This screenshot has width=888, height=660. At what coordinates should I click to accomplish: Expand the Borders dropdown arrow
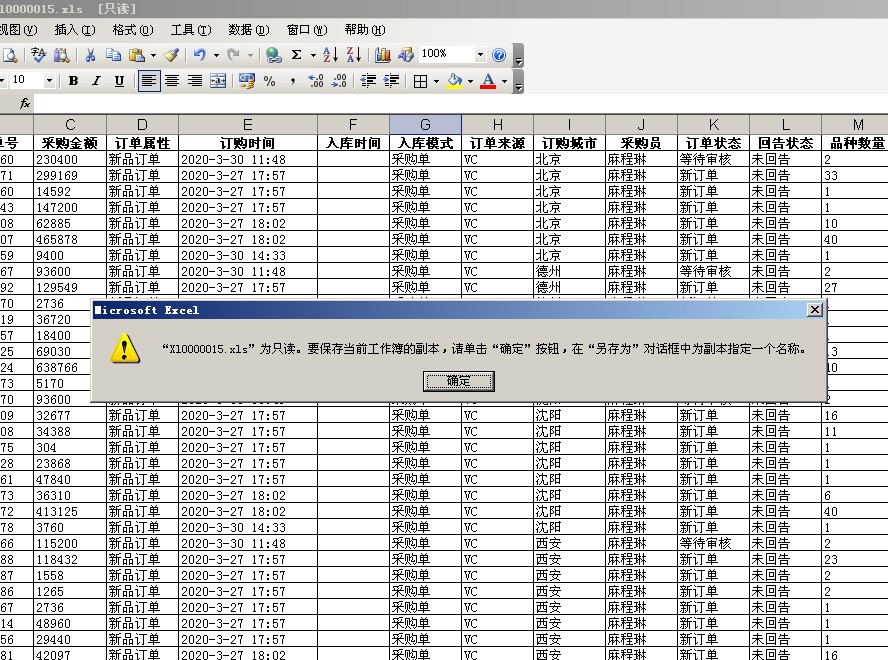point(438,80)
